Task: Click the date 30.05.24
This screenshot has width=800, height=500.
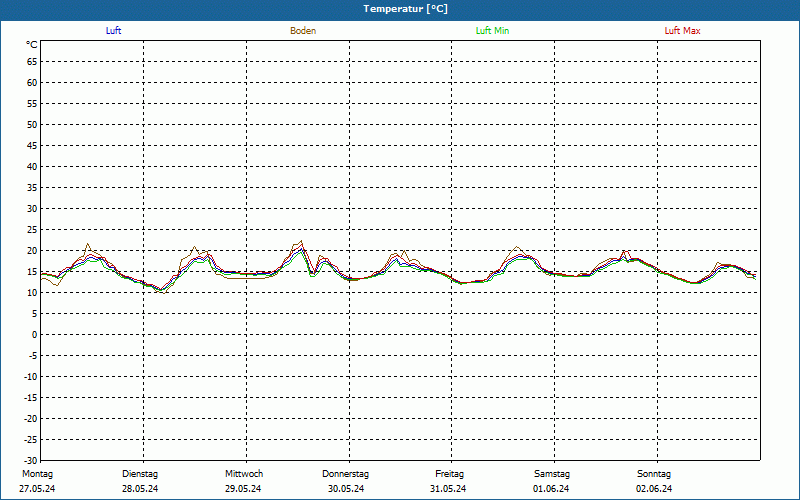Action: coord(346,489)
